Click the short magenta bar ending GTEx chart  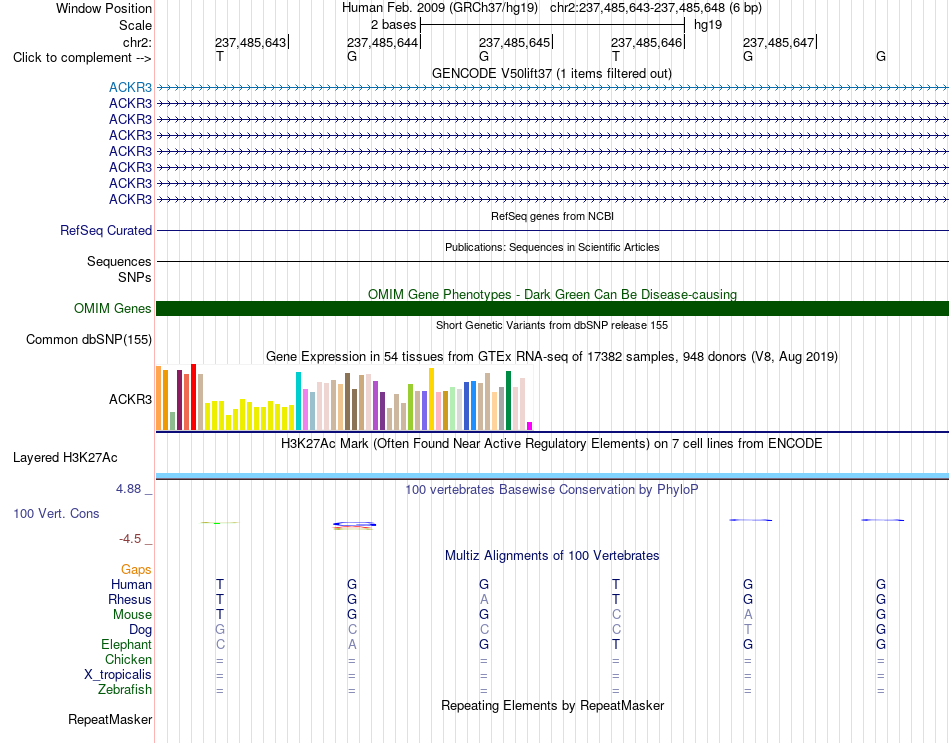[x=530, y=426]
